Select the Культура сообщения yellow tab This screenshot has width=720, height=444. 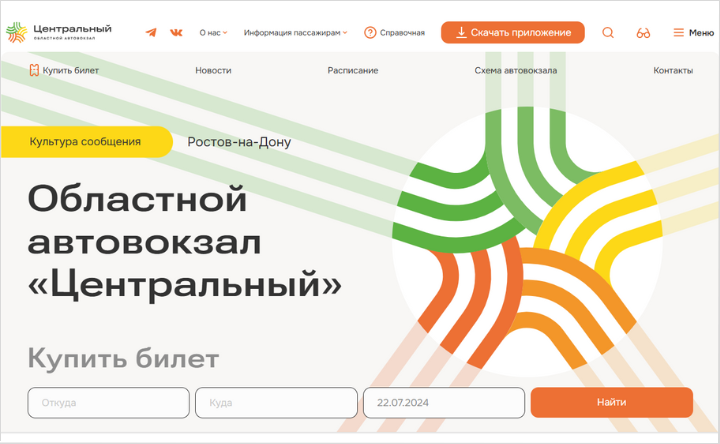pos(85,142)
